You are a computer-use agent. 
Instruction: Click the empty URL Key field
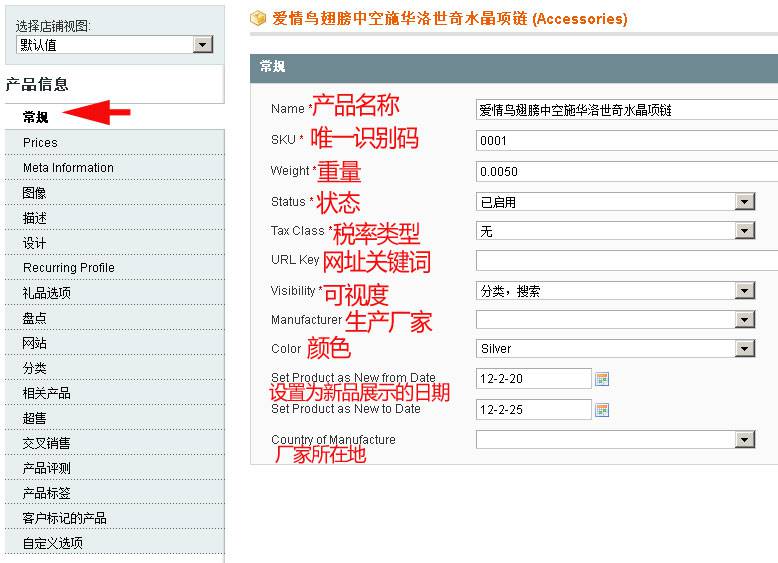tap(626, 261)
